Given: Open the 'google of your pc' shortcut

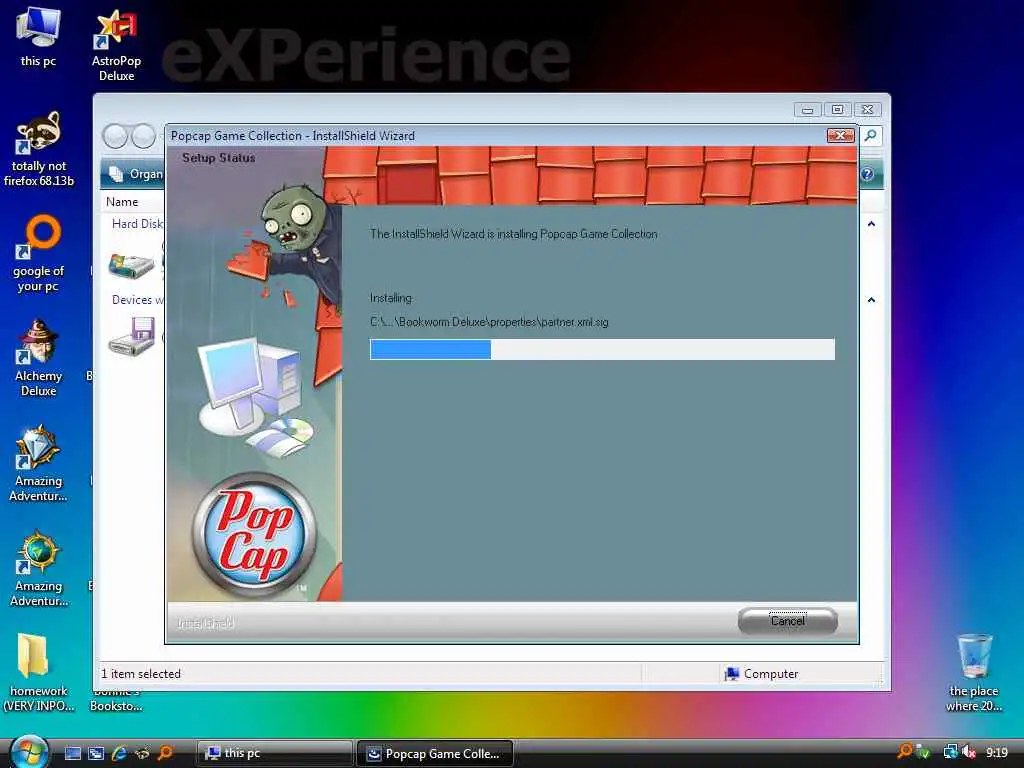Looking at the screenshot, I should [38, 253].
